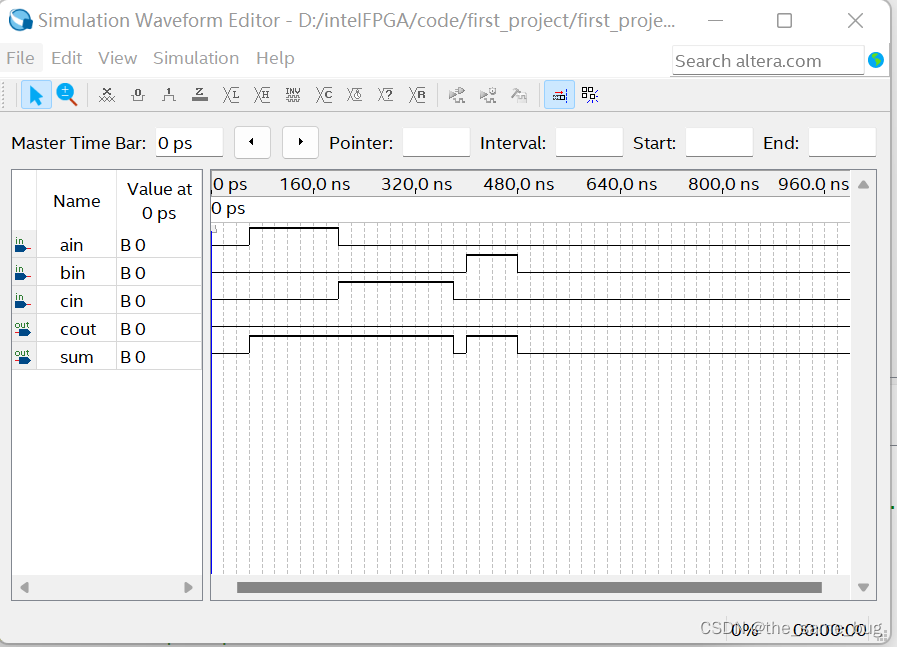Select the sum signal name
Image resolution: width=897 pixels, height=647 pixels.
coord(77,357)
